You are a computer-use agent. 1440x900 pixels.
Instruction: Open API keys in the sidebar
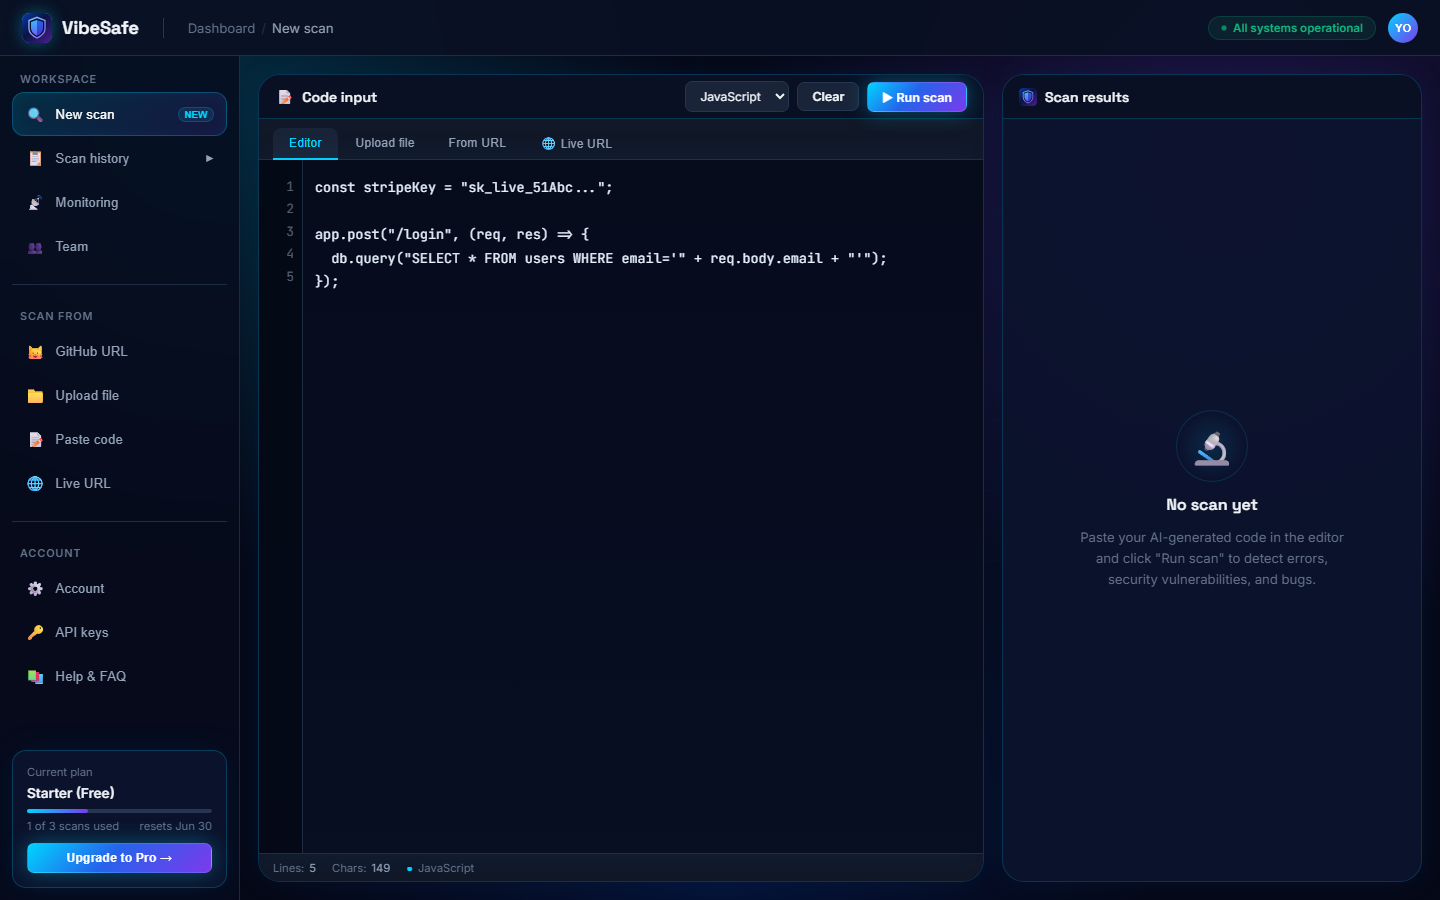119,633
